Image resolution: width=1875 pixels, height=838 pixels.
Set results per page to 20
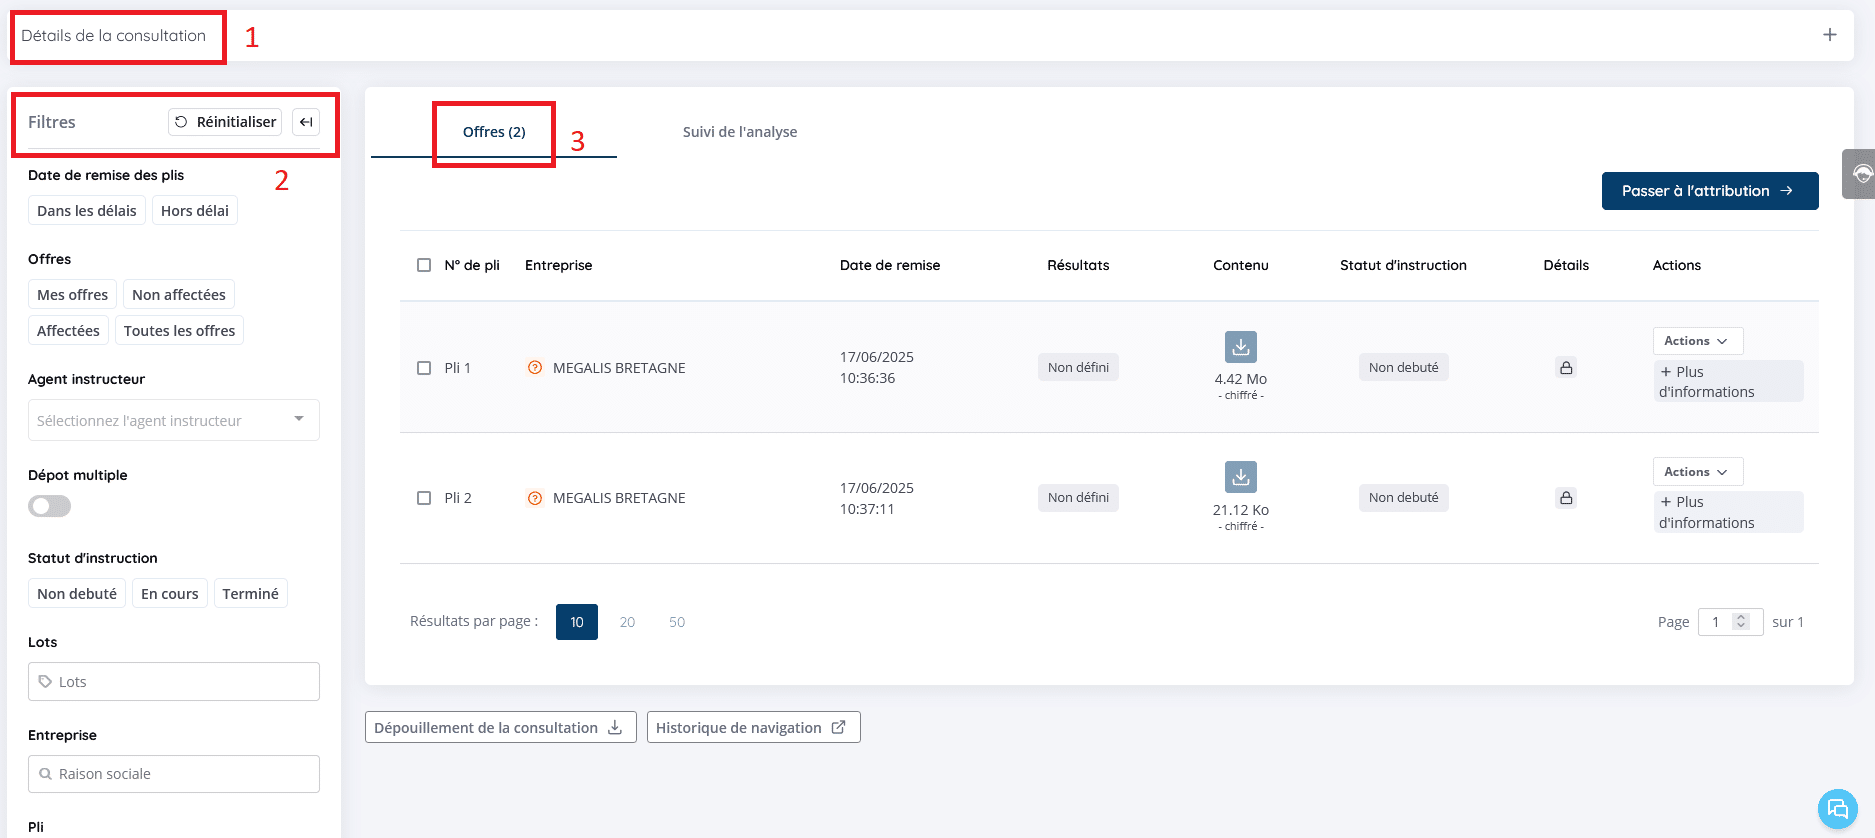(x=628, y=622)
